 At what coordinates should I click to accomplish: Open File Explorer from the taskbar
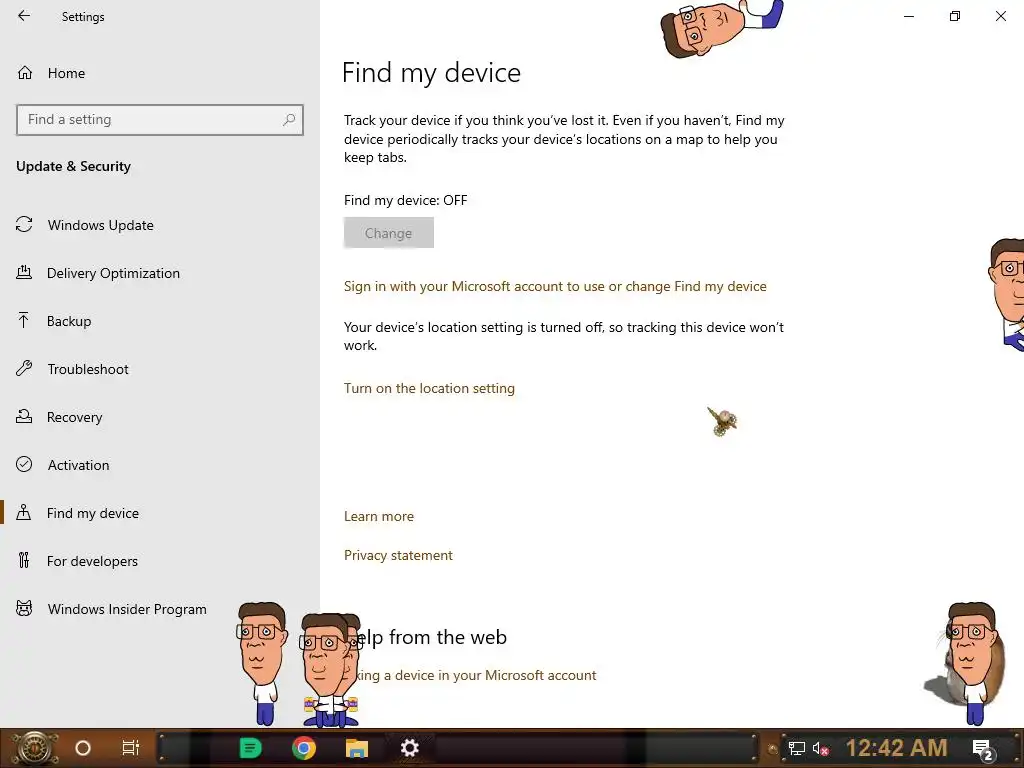tap(357, 748)
